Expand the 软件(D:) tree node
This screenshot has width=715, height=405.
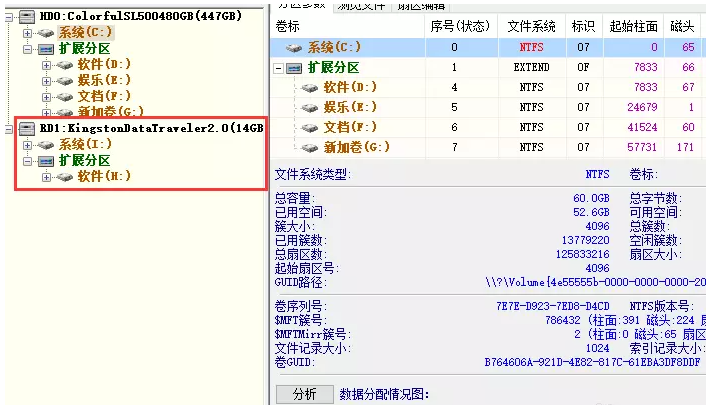(x=47, y=65)
